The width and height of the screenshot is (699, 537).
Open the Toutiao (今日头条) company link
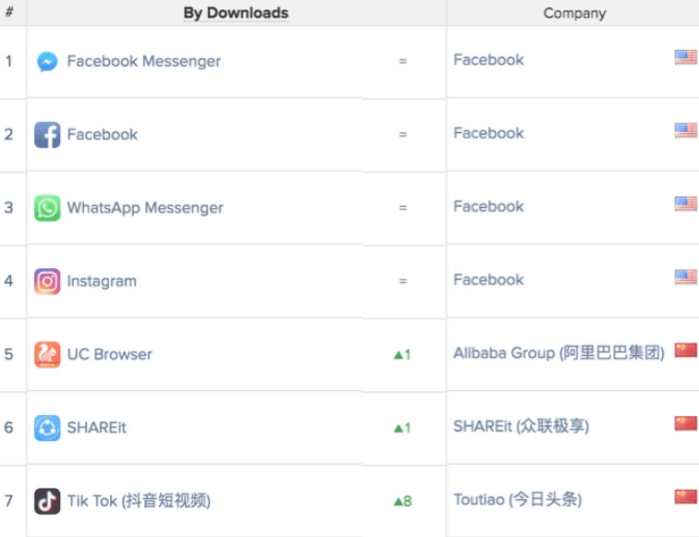pos(518,500)
